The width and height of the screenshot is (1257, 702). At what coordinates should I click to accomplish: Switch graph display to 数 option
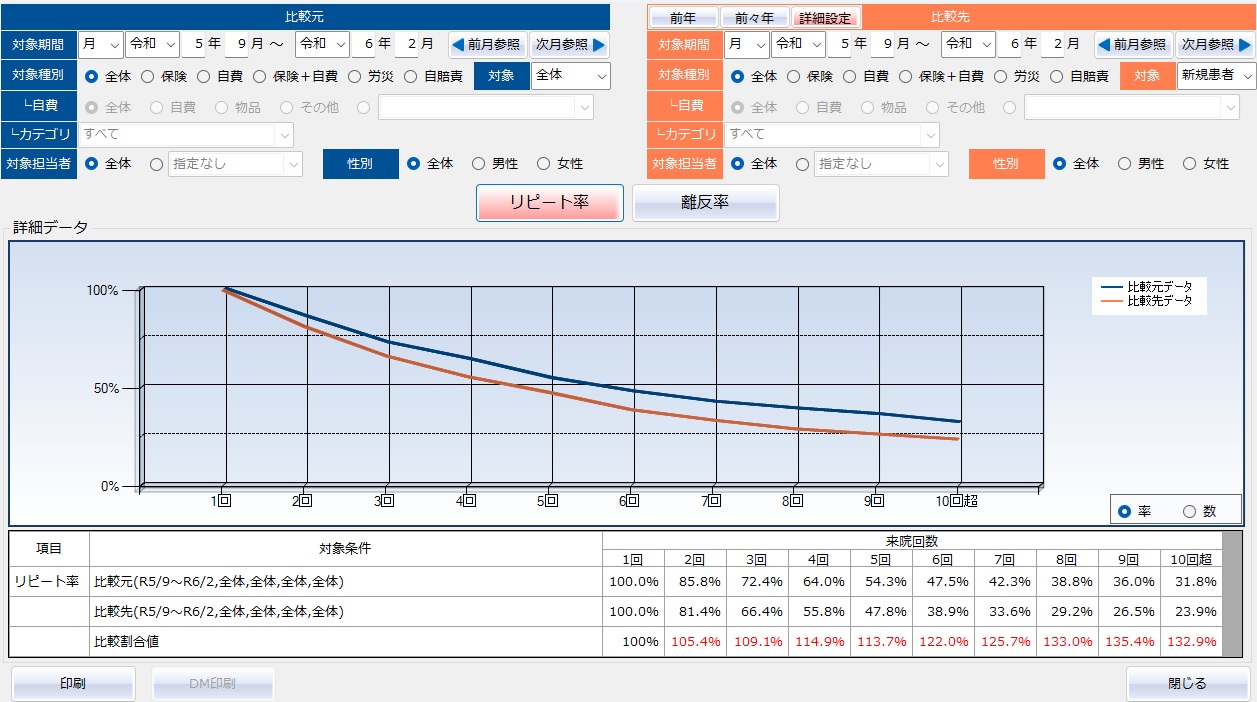pos(1190,511)
